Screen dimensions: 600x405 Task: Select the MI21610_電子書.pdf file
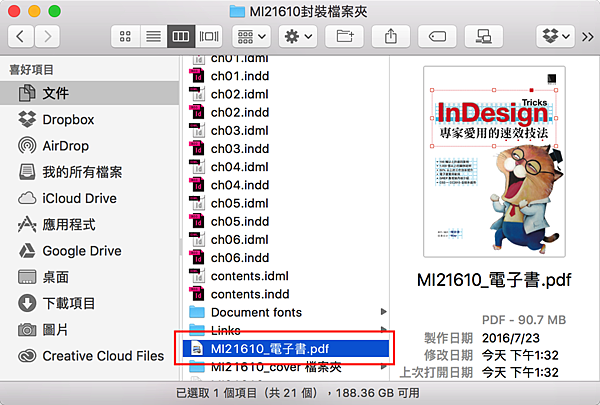pyautogui.click(x=285, y=349)
